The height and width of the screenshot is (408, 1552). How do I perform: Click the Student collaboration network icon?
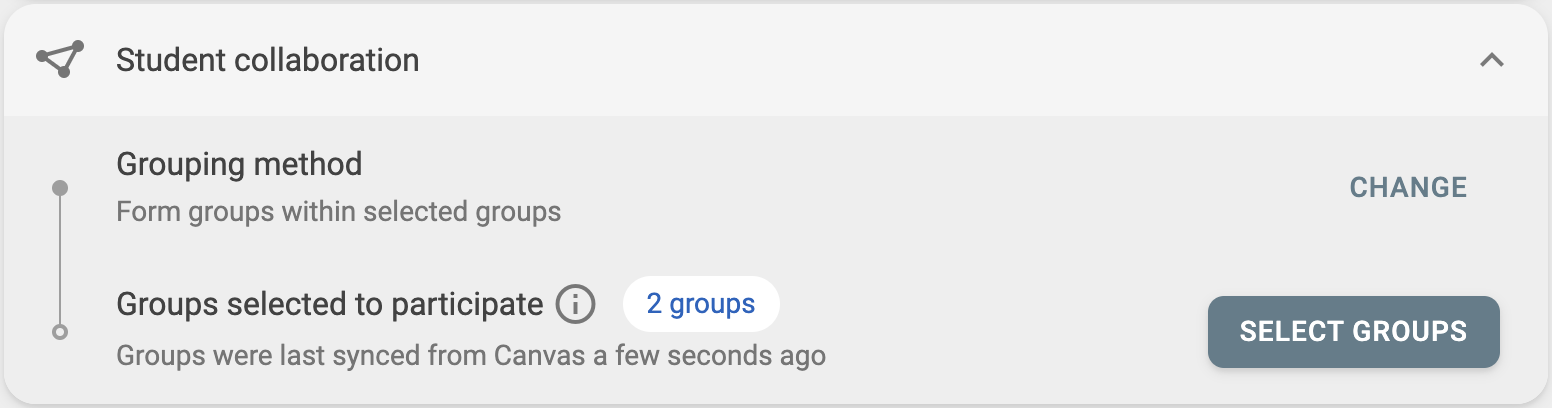coord(60,60)
